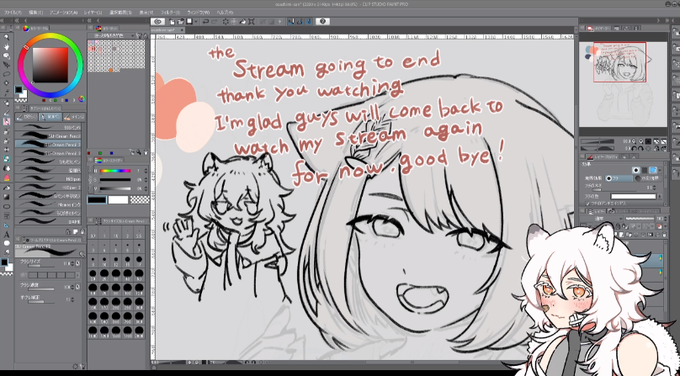The image size is (680, 376).
Task: Open the フィルター (Filter) menu
Action: pyautogui.click(x=170, y=12)
